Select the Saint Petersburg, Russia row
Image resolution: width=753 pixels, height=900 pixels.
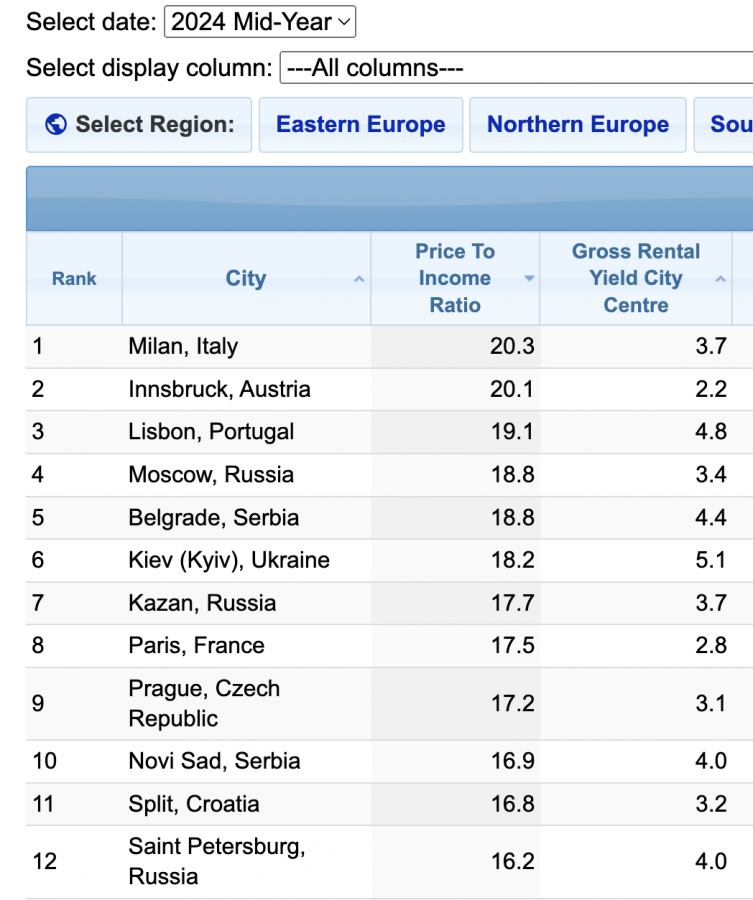(216, 861)
